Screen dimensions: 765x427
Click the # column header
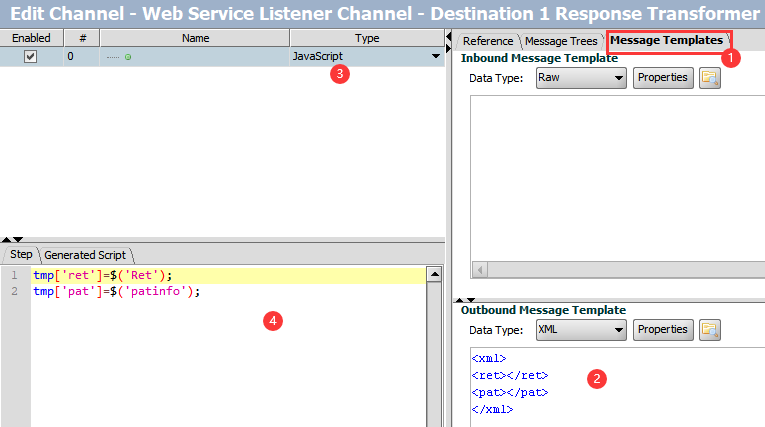(82, 38)
